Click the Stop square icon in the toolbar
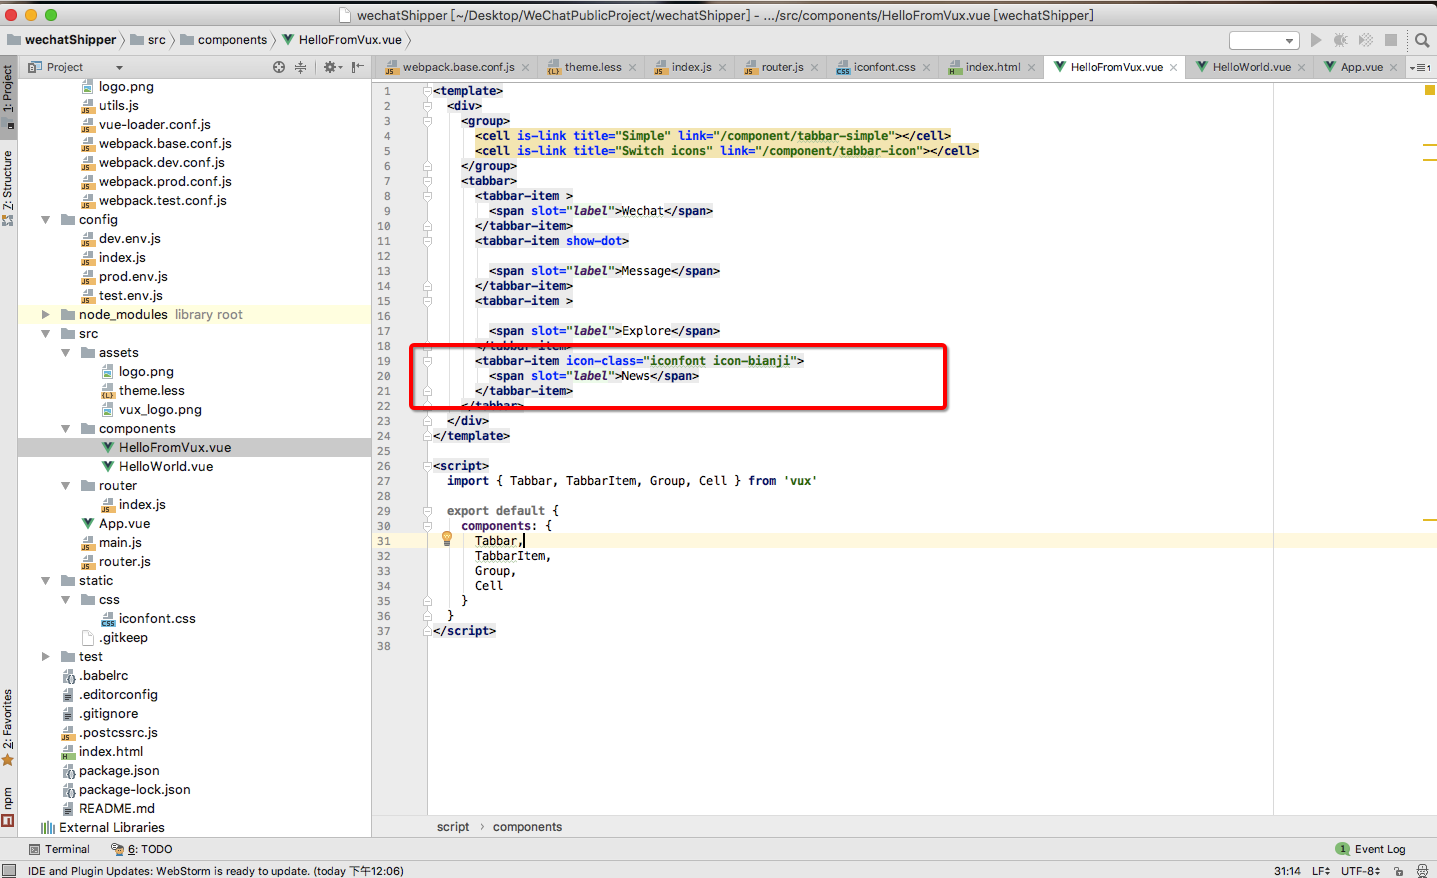 pos(1391,40)
